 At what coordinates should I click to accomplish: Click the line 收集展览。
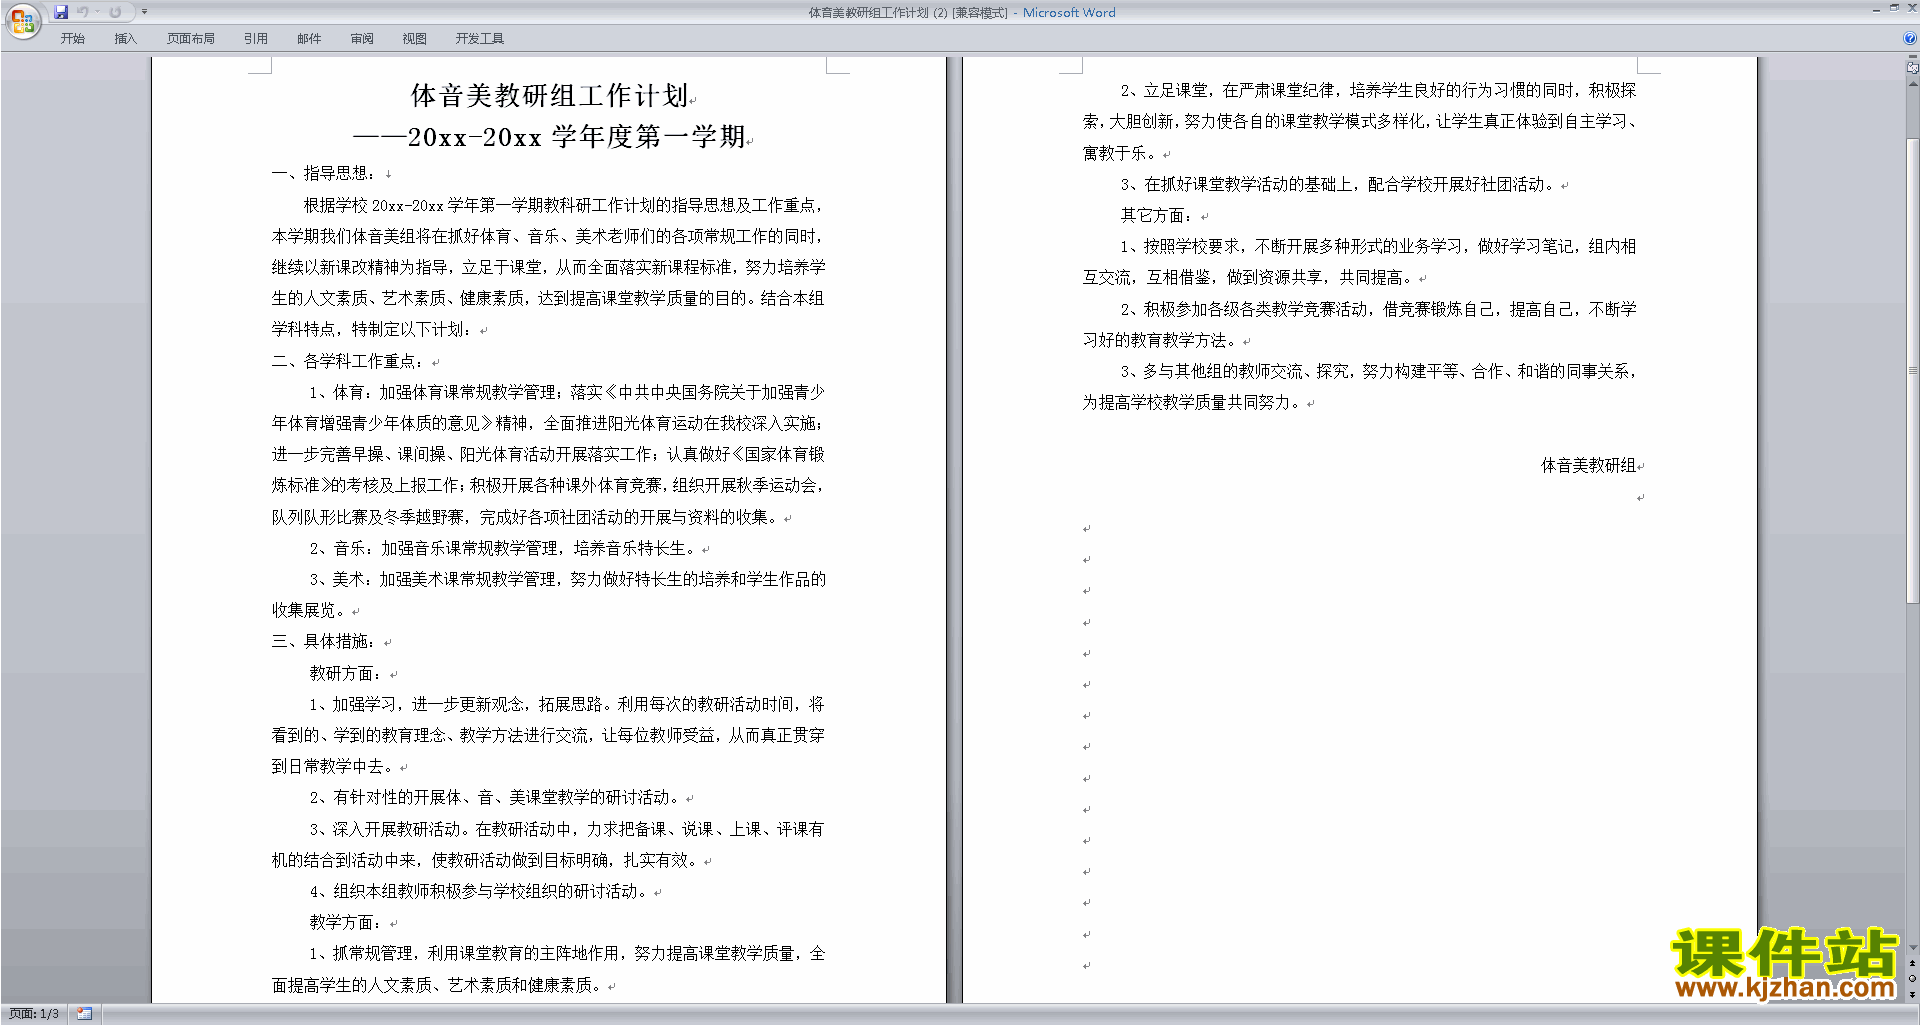(x=309, y=610)
